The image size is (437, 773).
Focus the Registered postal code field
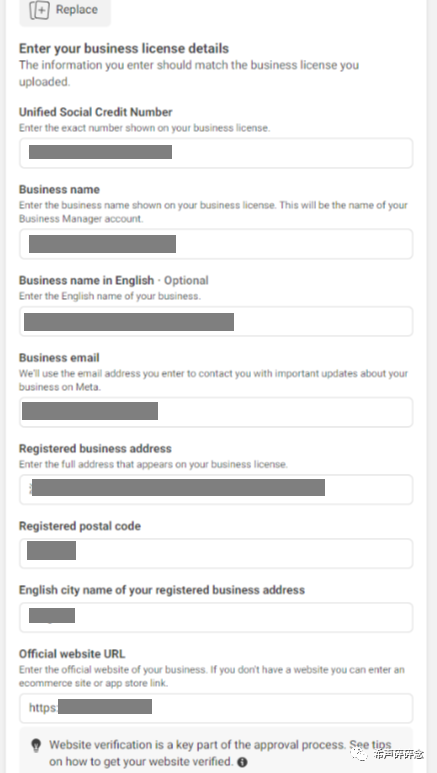(x=216, y=553)
